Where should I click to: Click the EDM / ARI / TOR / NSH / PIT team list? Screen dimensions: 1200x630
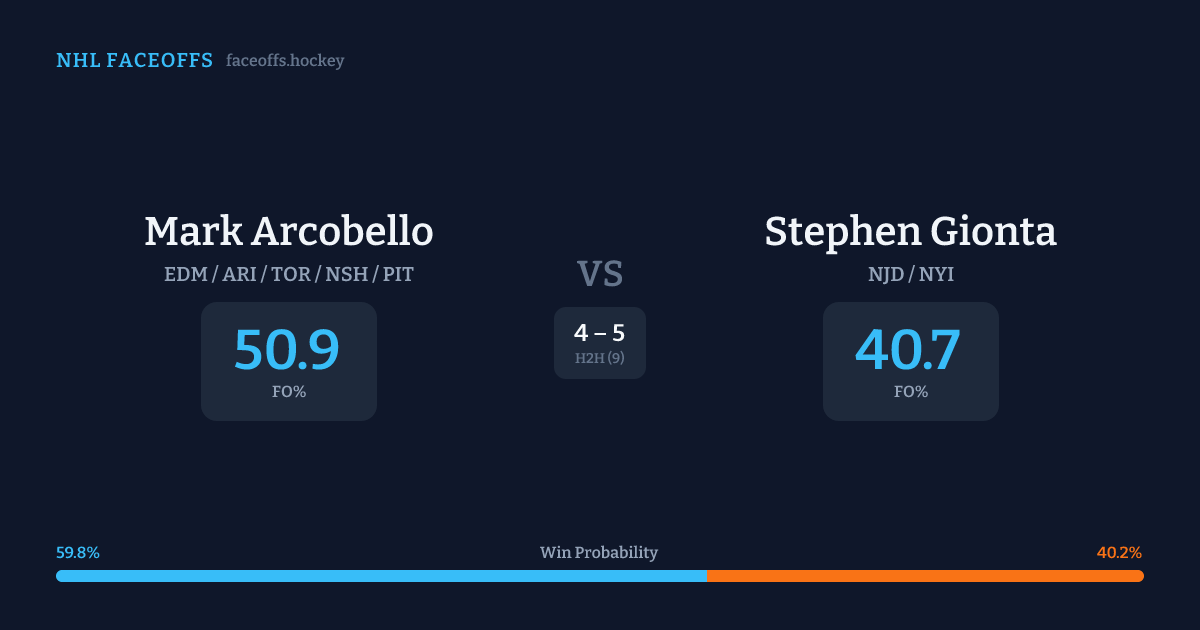289,274
